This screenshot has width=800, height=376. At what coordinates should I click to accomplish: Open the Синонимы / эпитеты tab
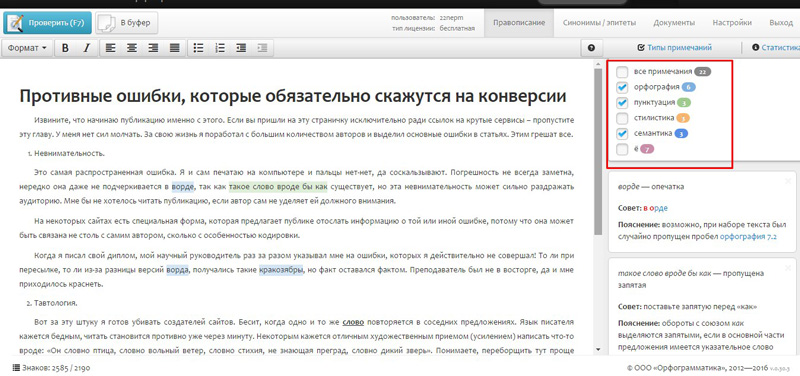tap(599, 23)
